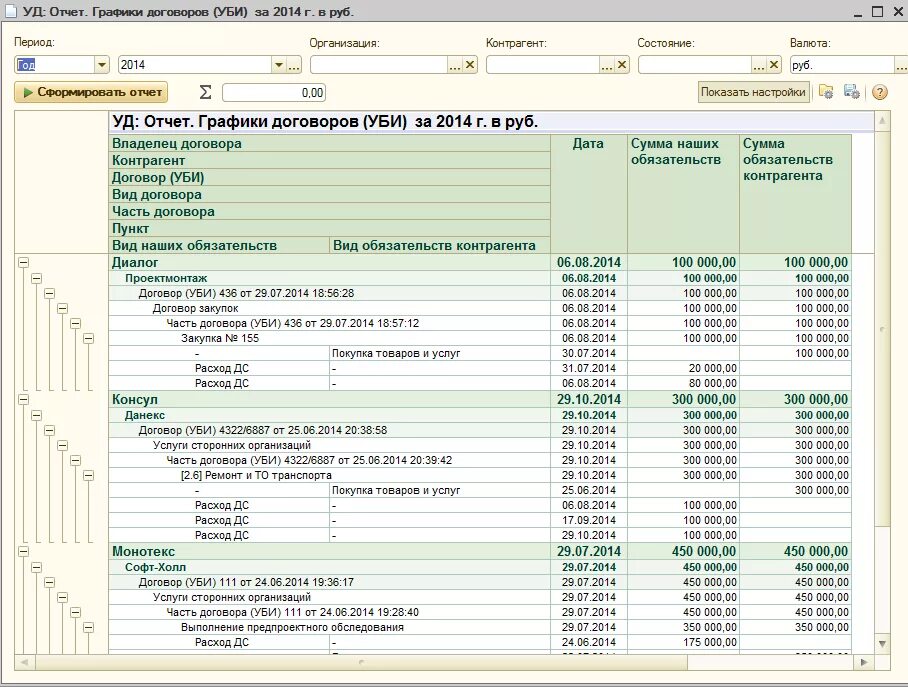Click the Показать настройки button
This screenshot has width=908, height=687.
point(753,92)
